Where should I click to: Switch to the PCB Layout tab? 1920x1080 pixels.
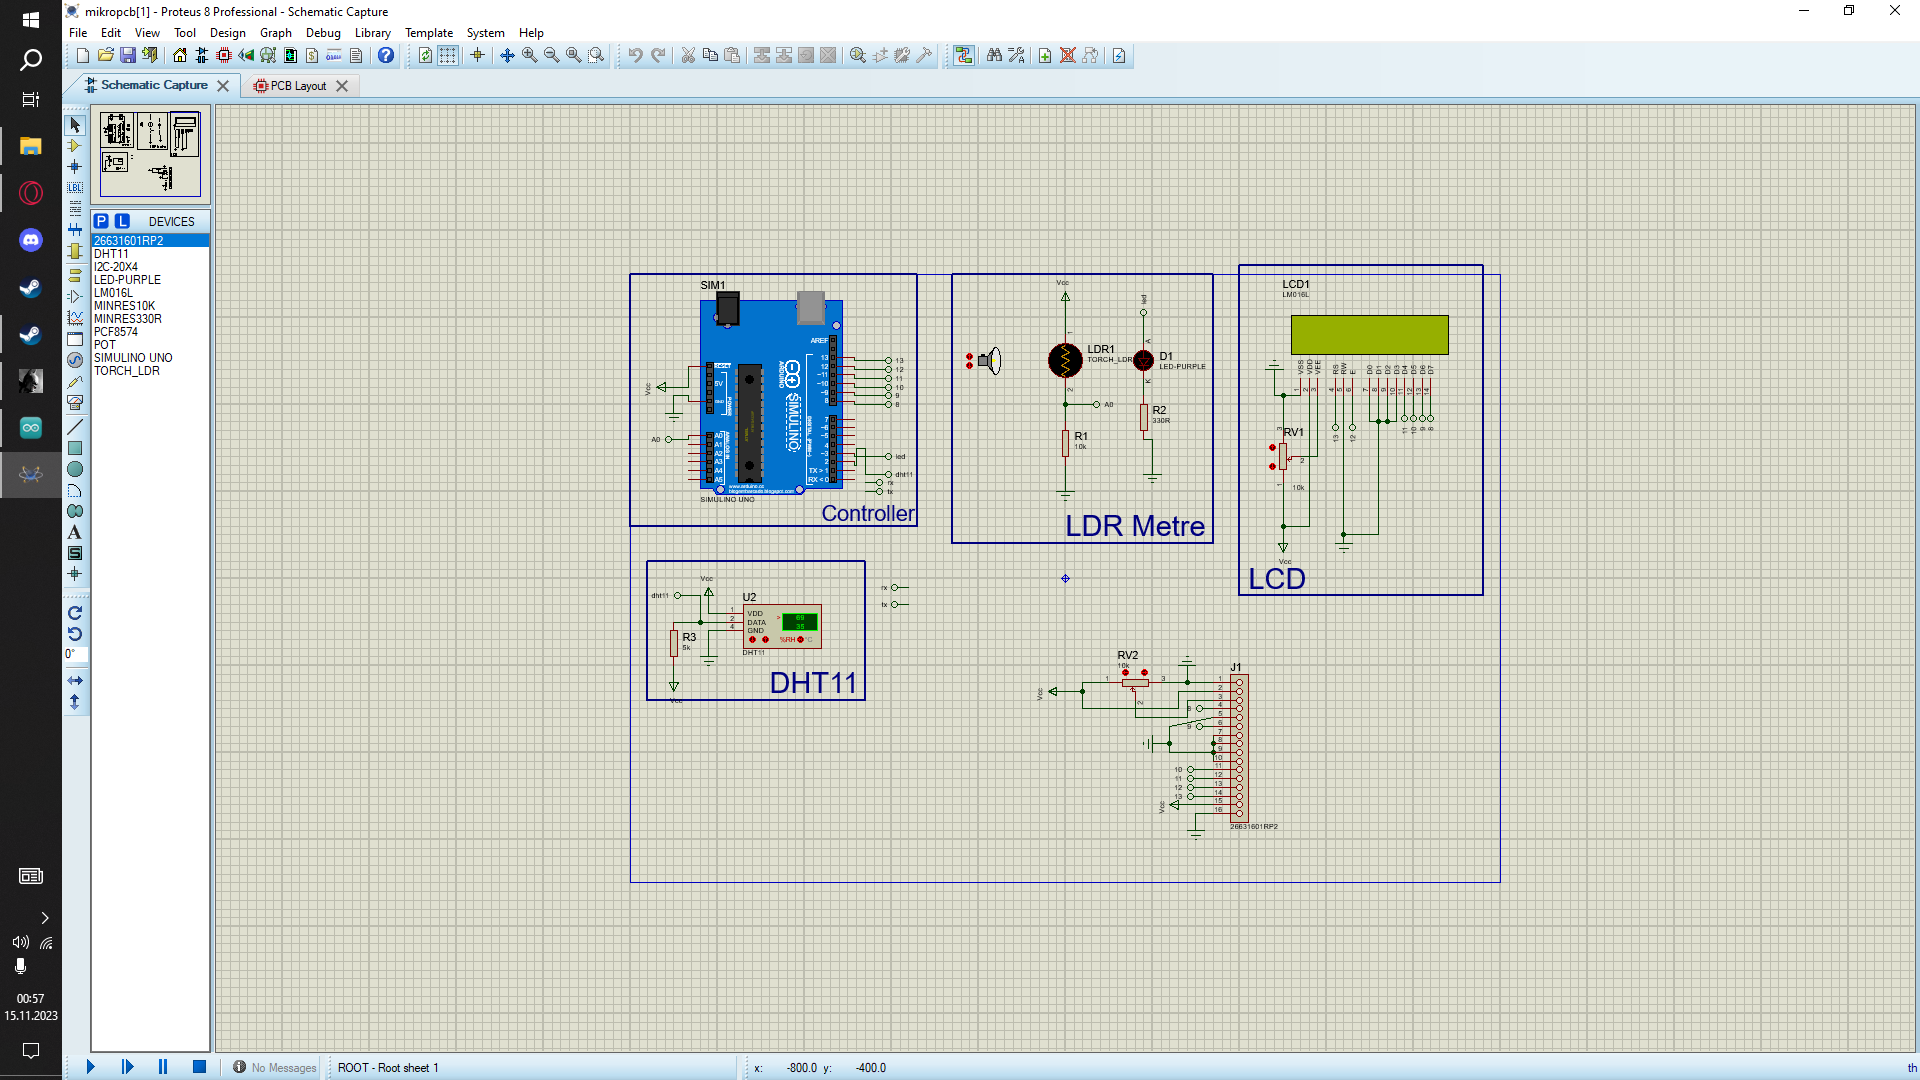[x=295, y=85]
